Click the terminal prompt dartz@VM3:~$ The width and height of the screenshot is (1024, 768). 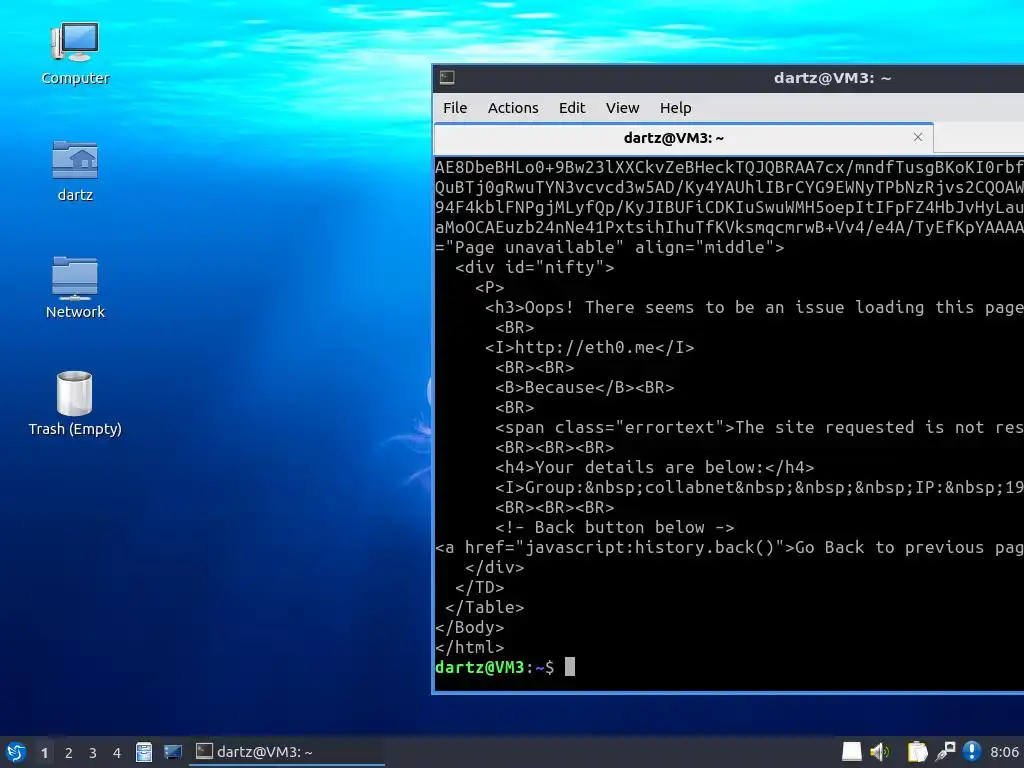pos(494,667)
